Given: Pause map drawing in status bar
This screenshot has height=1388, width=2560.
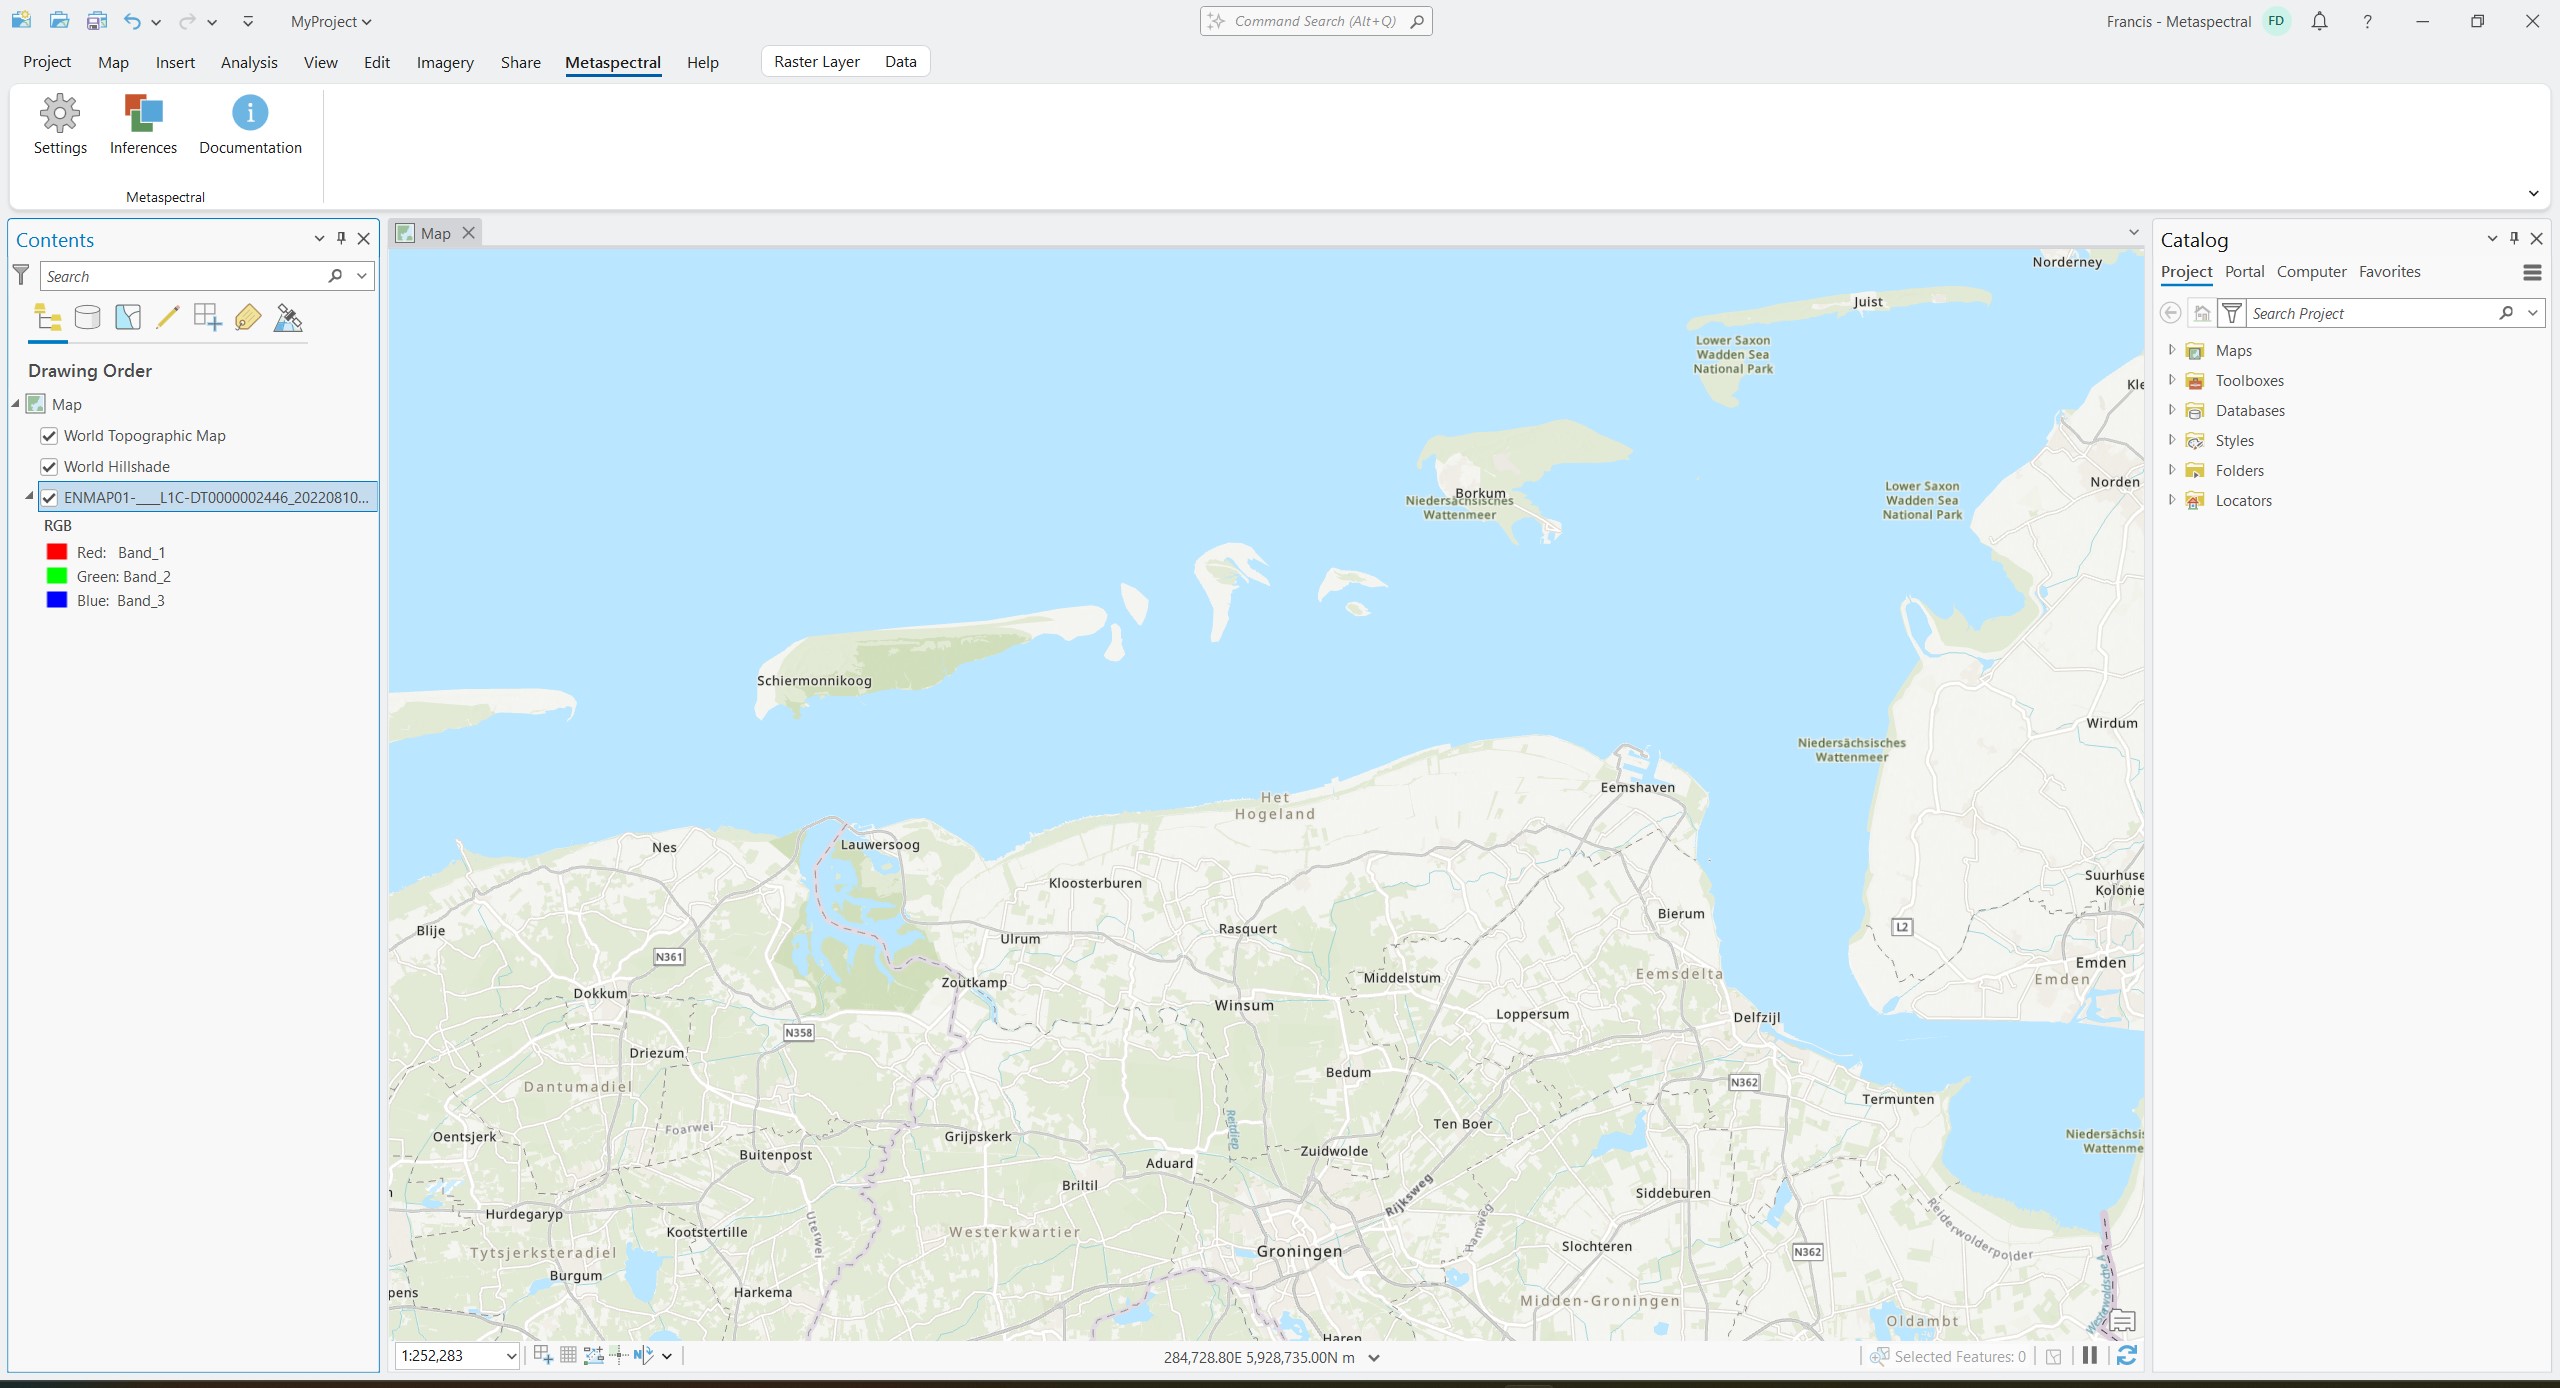Looking at the screenshot, I should pos(2090,1356).
